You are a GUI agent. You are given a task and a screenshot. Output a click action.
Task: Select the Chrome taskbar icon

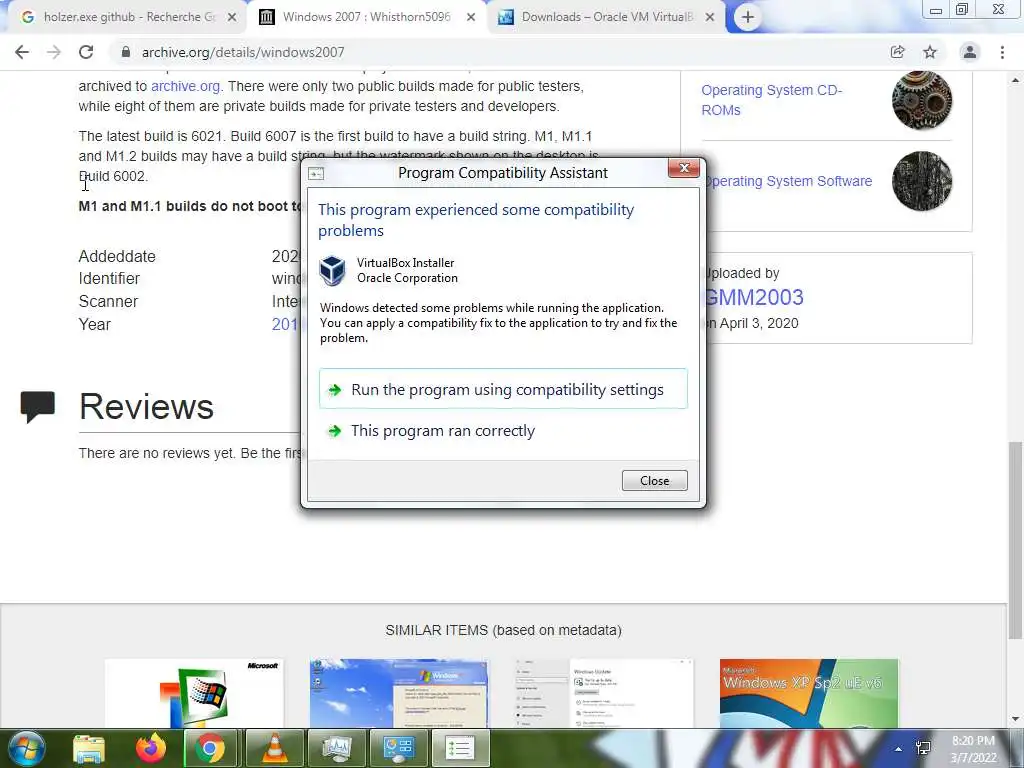tap(210, 748)
